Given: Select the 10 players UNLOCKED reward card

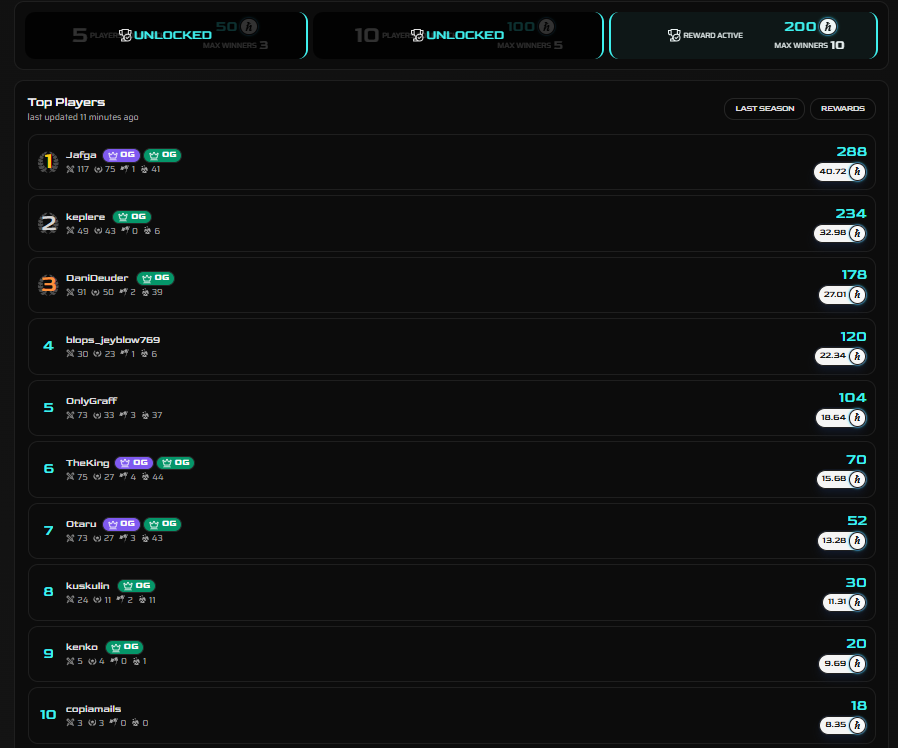Looking at the screenshot, I should click(458, 36).
